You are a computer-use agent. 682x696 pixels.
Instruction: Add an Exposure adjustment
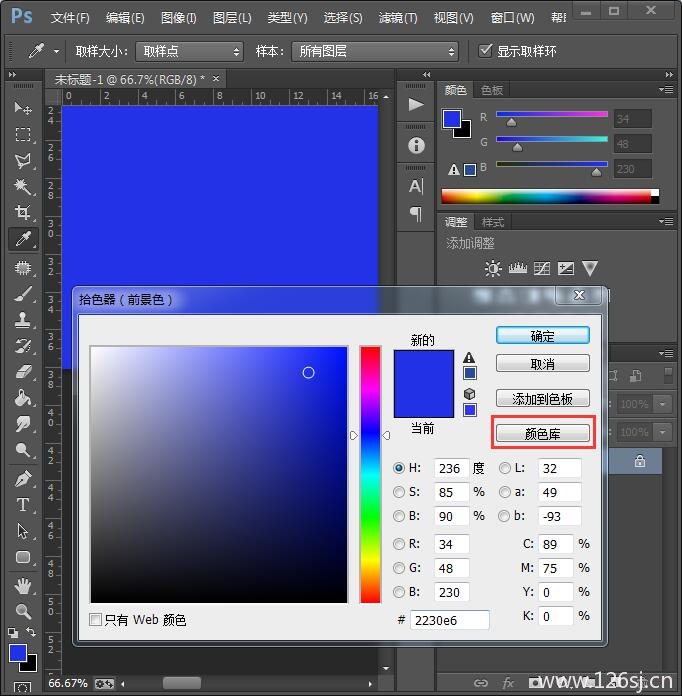click(566, 269)
